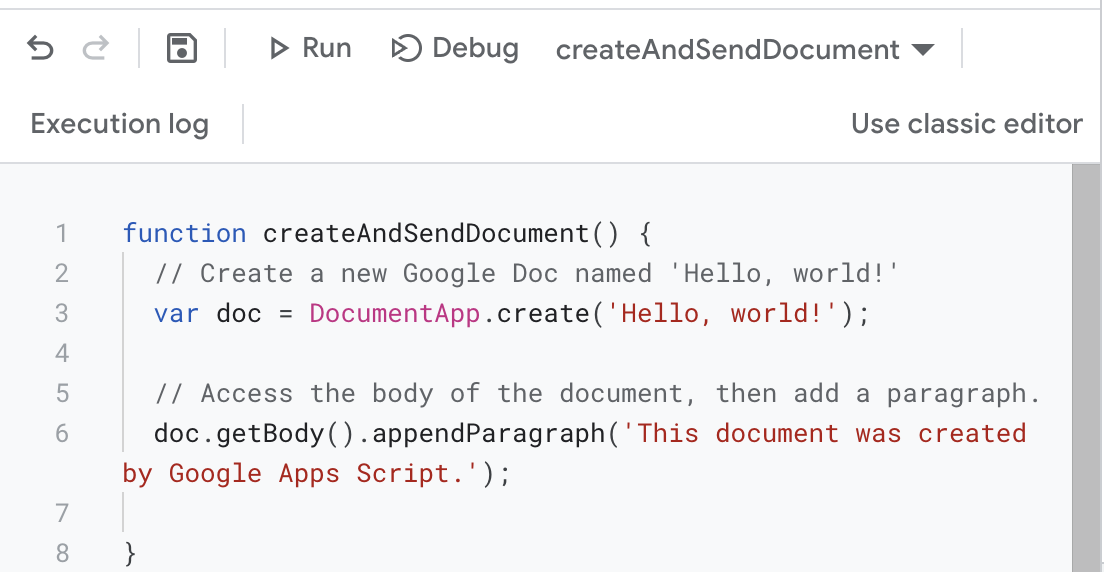Click the vertical editor scrollbar
This screenshot has height=572, width=1104.
[1087, 368]
